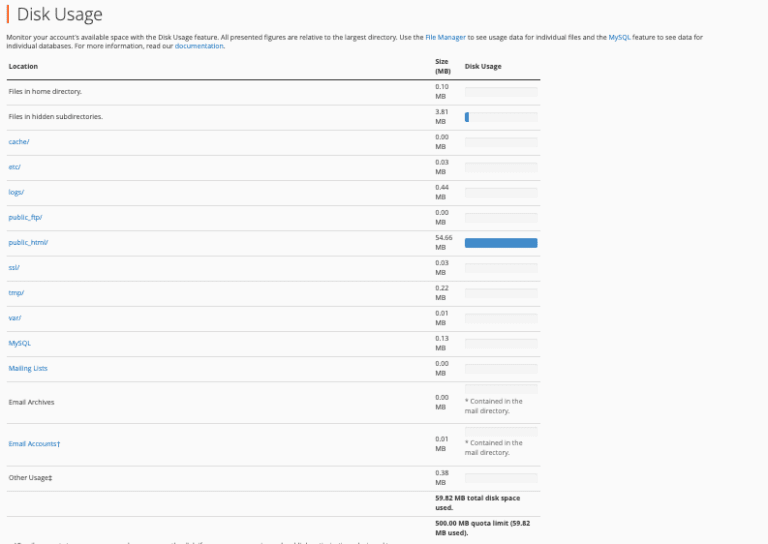
Task: Open the File Manager link
Action: 445,37
